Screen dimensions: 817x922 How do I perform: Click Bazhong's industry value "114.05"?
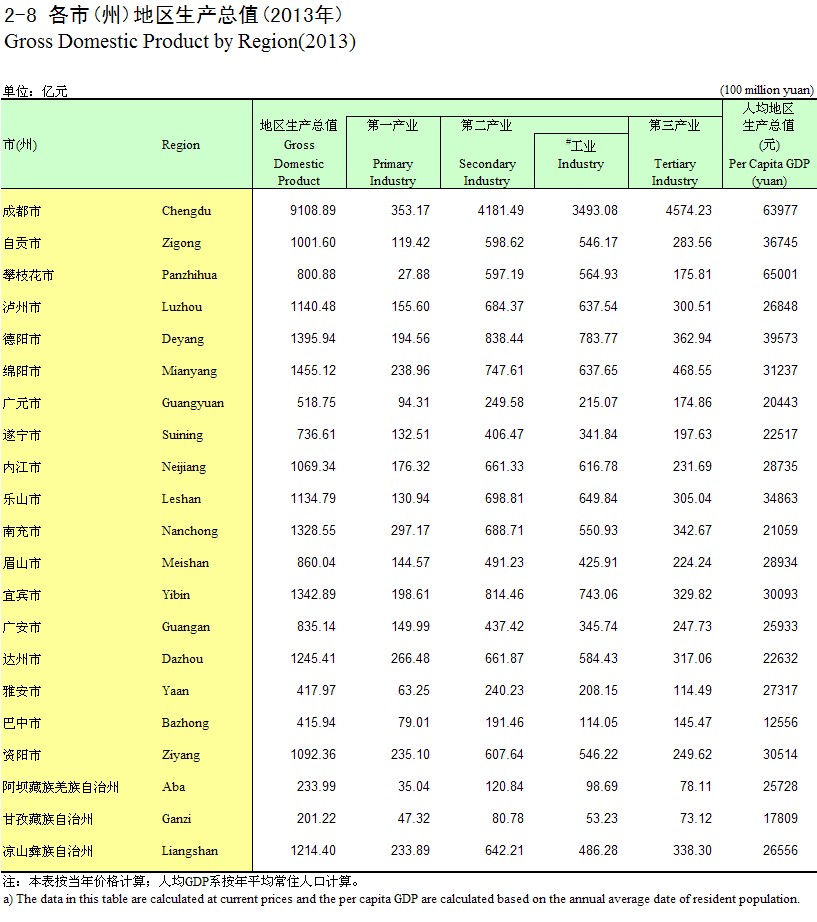pos(598,723)
